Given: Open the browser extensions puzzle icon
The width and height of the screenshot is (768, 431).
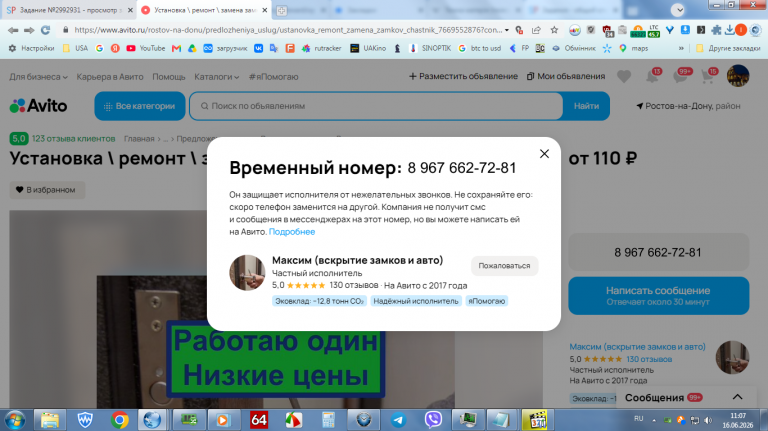Looking at the screenshot, I should (716, 30).
